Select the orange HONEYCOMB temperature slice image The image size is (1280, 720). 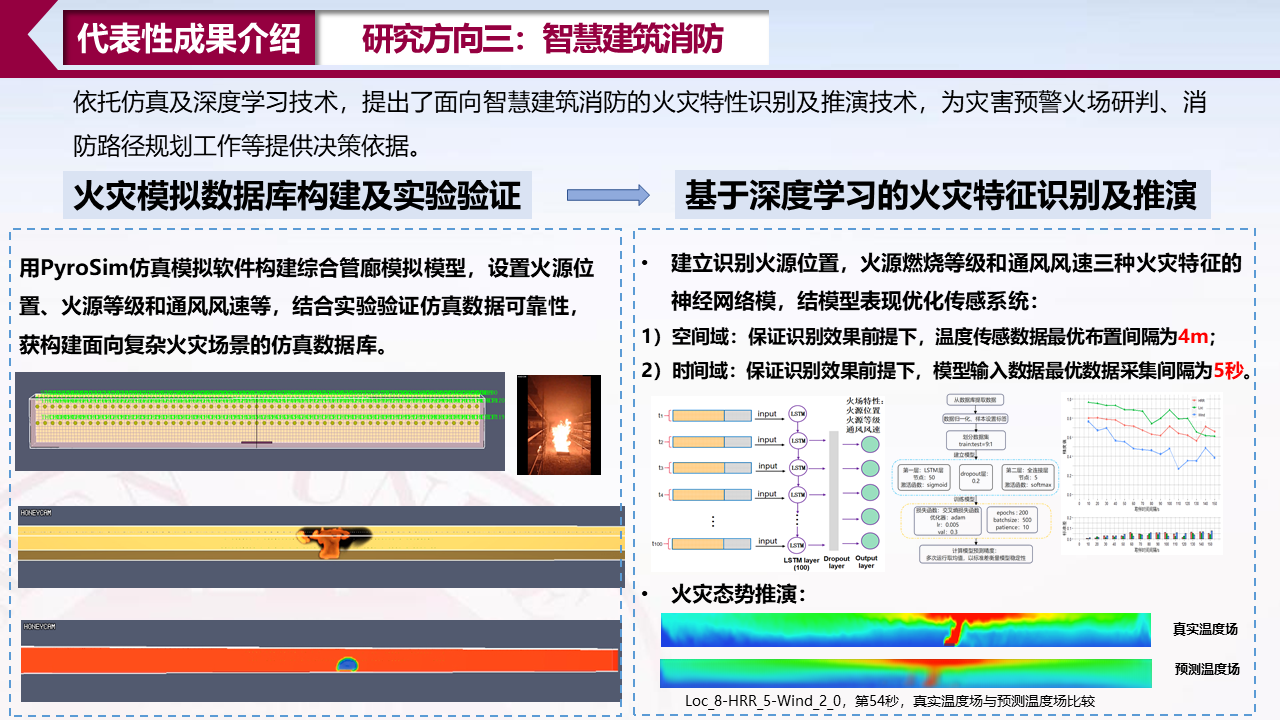[x=320, y=660]
